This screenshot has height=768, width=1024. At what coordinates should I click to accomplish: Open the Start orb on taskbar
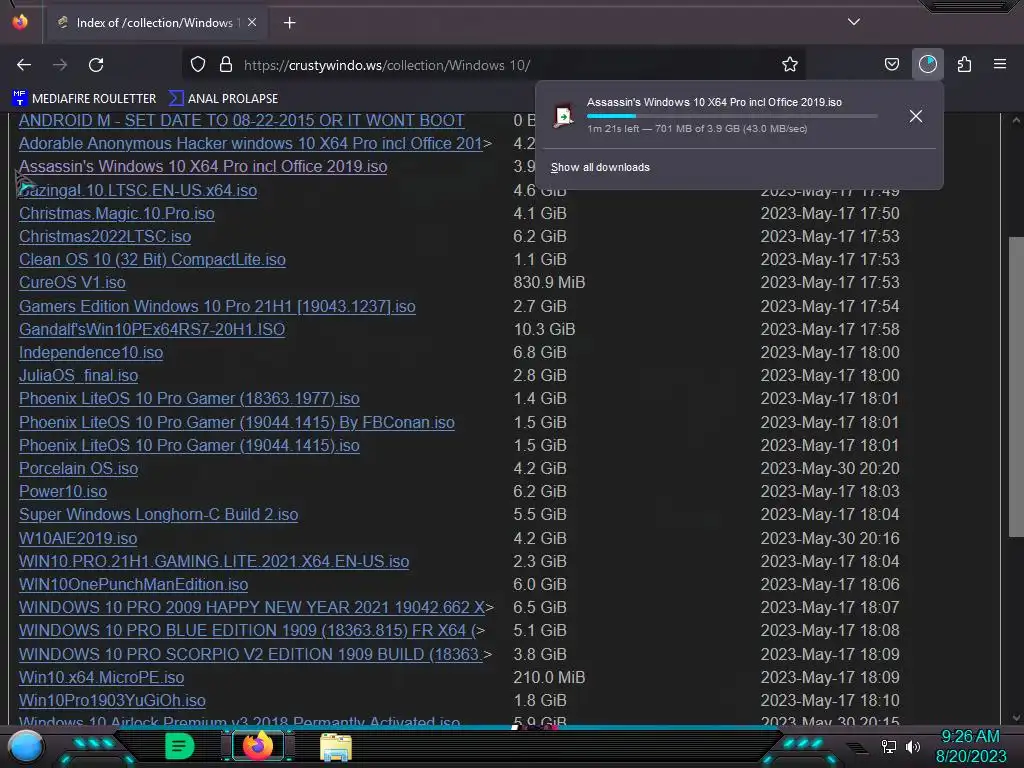click(25, 746)
